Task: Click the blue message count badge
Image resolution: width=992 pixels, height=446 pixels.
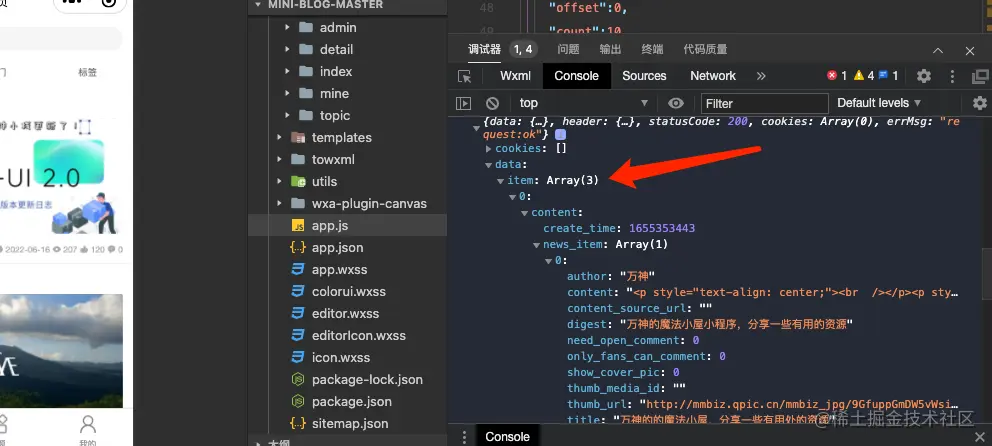Action: [x=888, y=76]
